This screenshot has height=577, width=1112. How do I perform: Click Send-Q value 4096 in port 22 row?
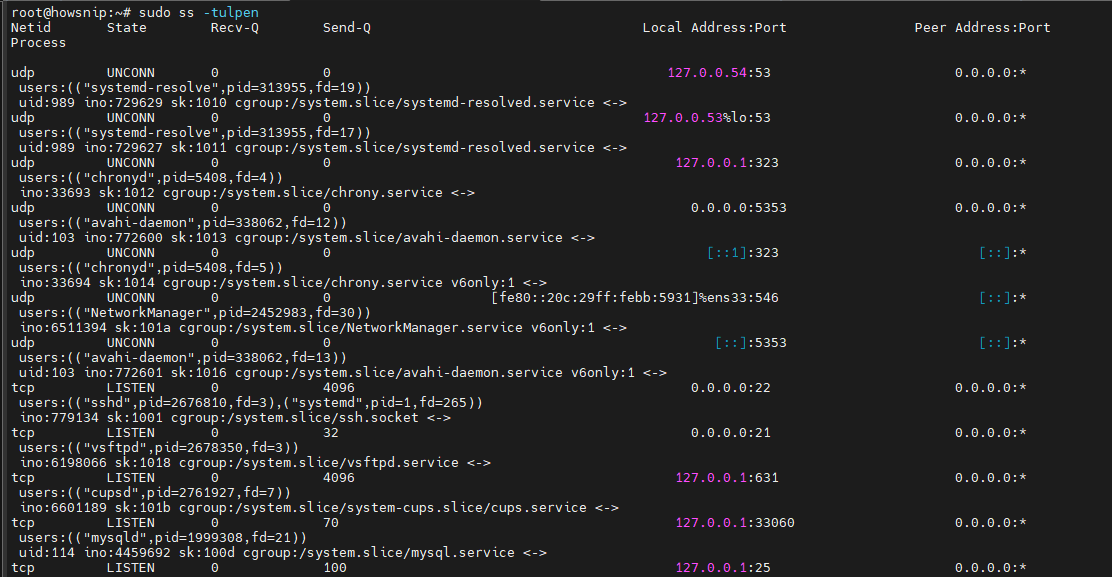pyautogui.click(x=339, y=388)
